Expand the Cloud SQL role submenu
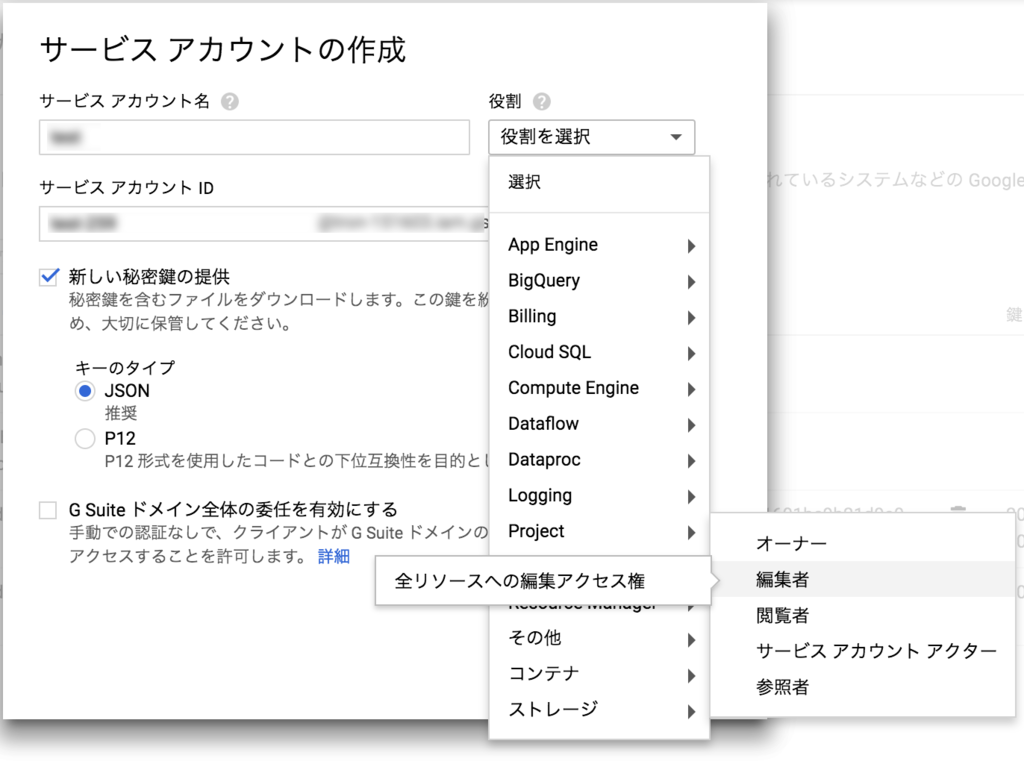This screenshot has width=1024, height=770. [599, 353]
